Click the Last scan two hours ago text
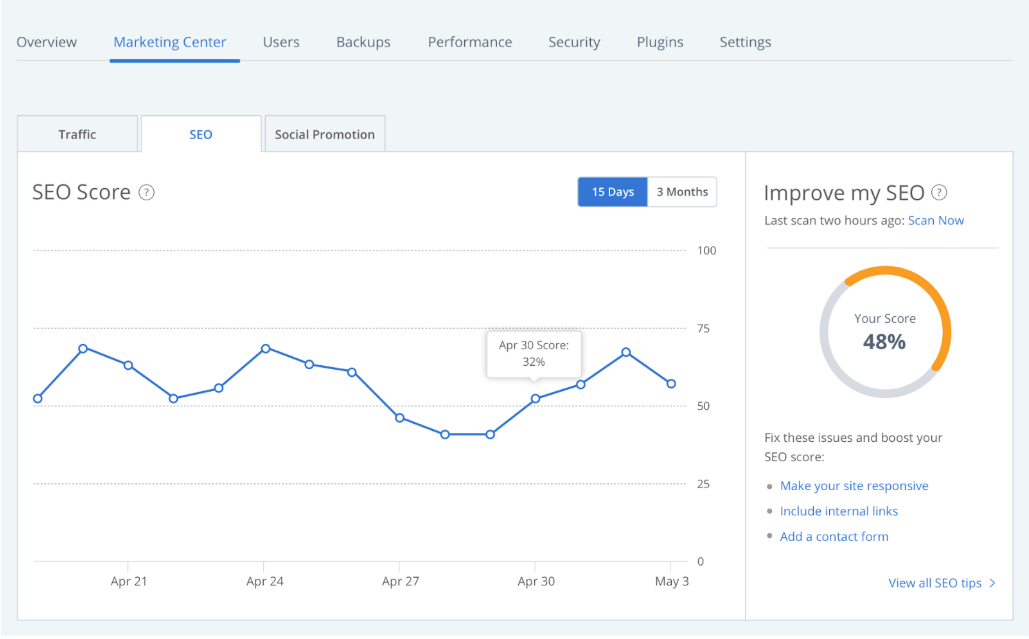This screenshot has height=639, width=1029. coord(834,220)
